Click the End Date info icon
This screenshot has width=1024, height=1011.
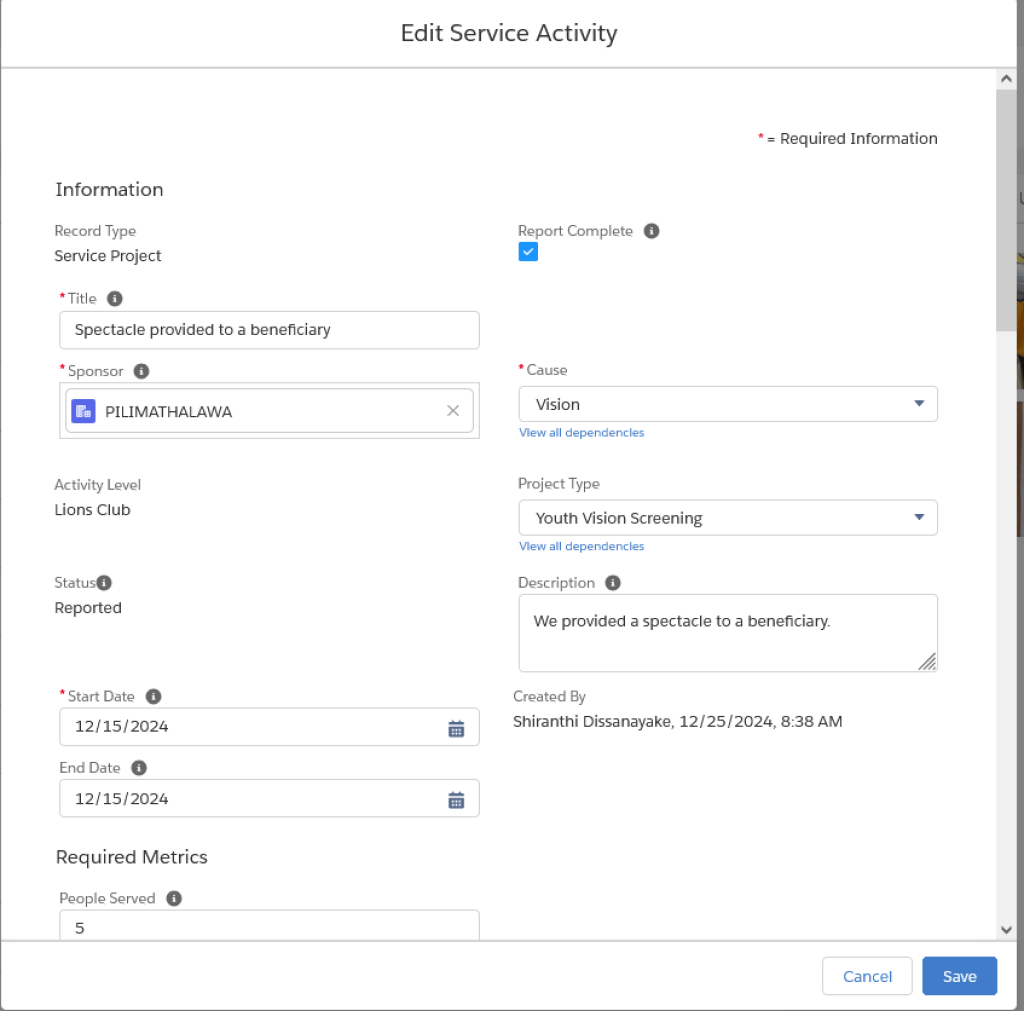pos(138,767)
